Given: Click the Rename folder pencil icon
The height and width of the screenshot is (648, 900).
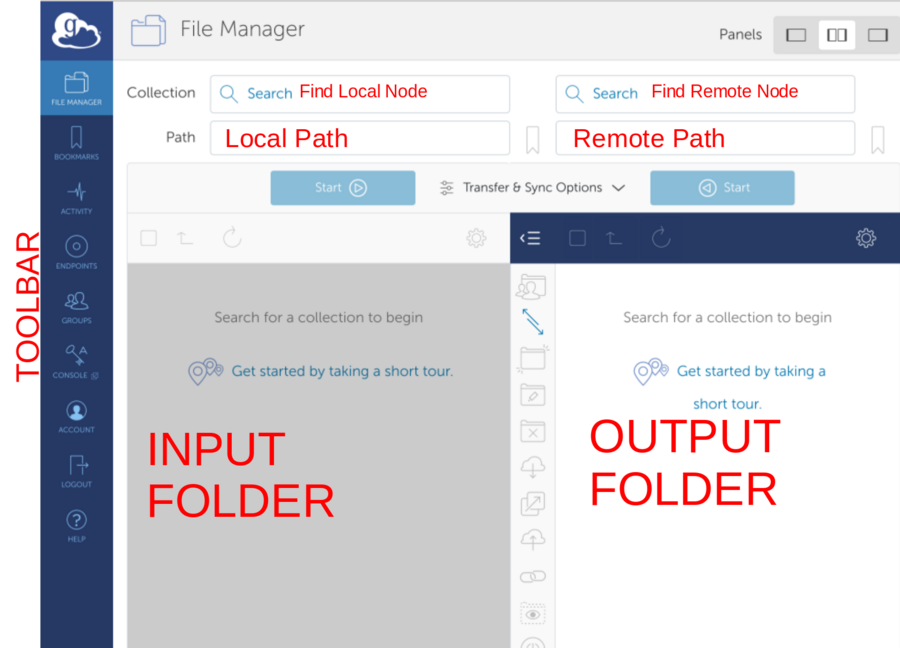Looking at the screenshot, I should (533, 395).
